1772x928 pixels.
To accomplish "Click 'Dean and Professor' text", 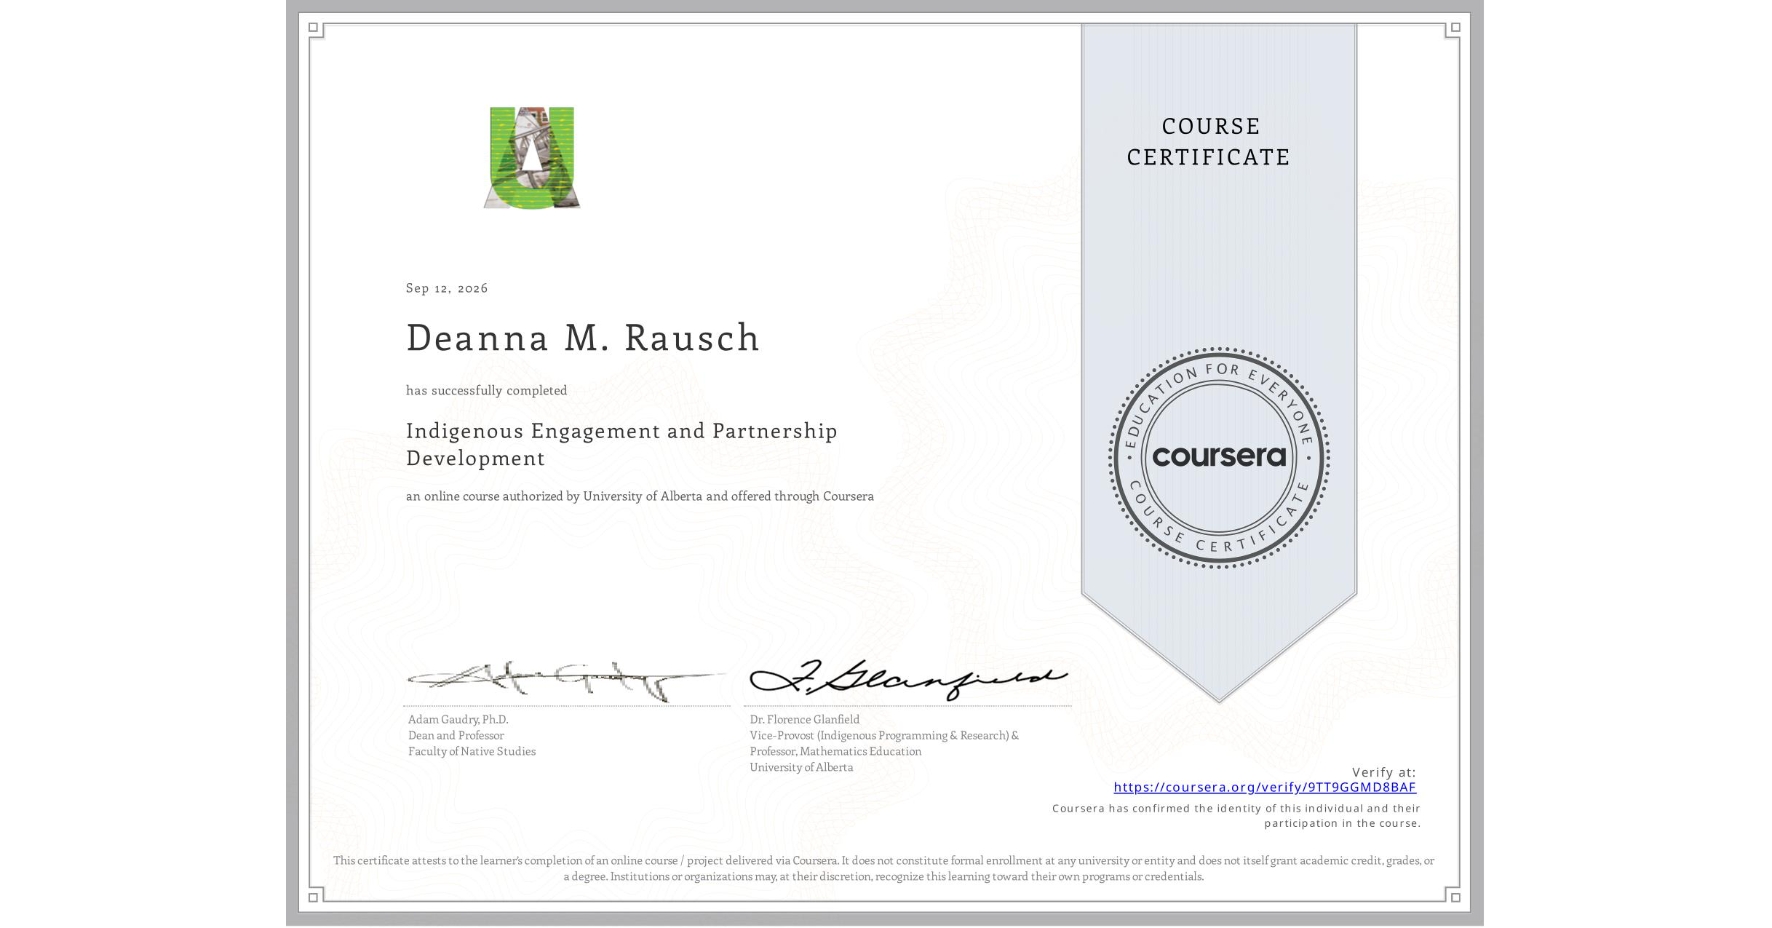I will pyautogui.click(x=456, y=735).
